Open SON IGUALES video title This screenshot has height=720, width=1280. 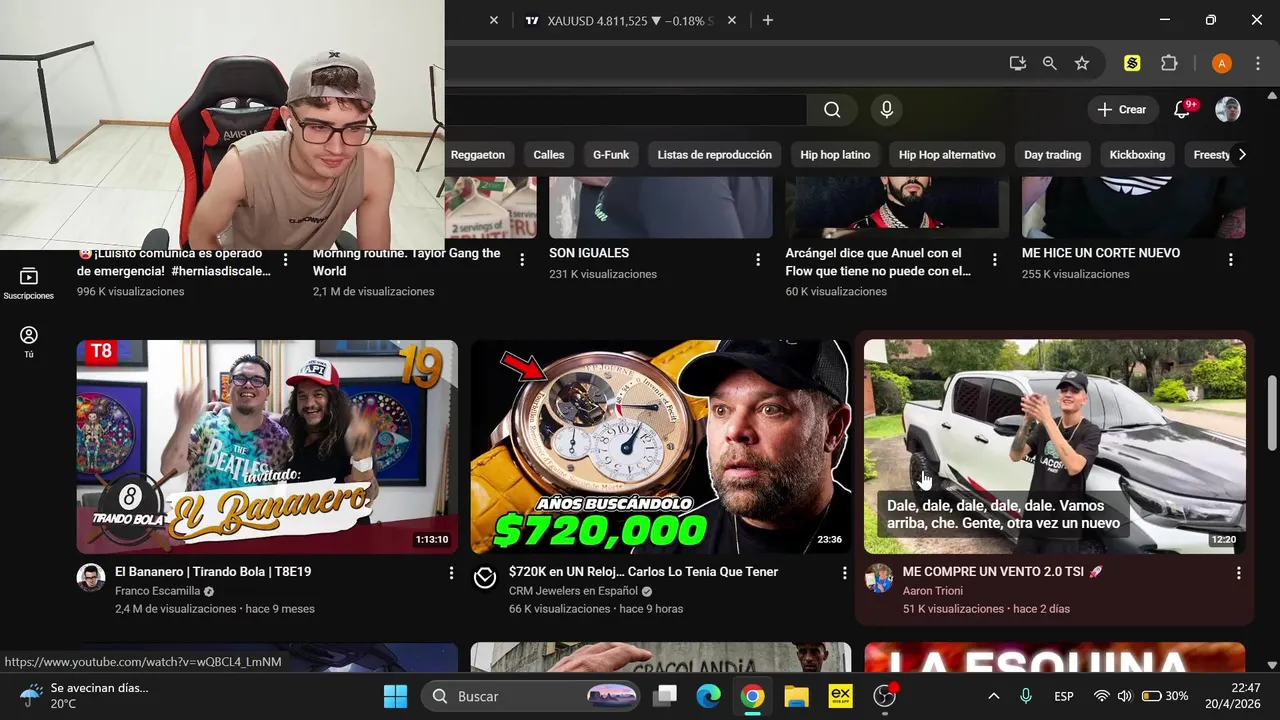click(589, 253)
